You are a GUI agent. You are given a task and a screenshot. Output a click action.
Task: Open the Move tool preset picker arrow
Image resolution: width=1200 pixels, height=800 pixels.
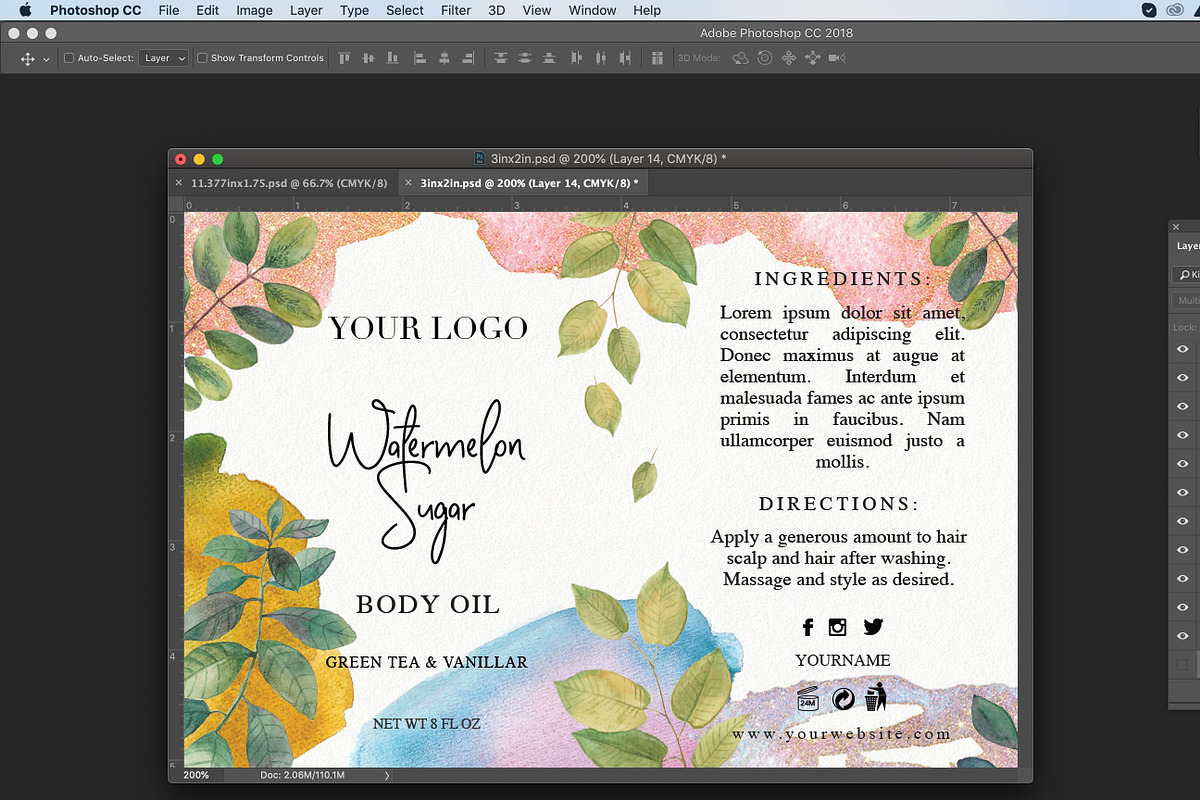pos(46,60)
